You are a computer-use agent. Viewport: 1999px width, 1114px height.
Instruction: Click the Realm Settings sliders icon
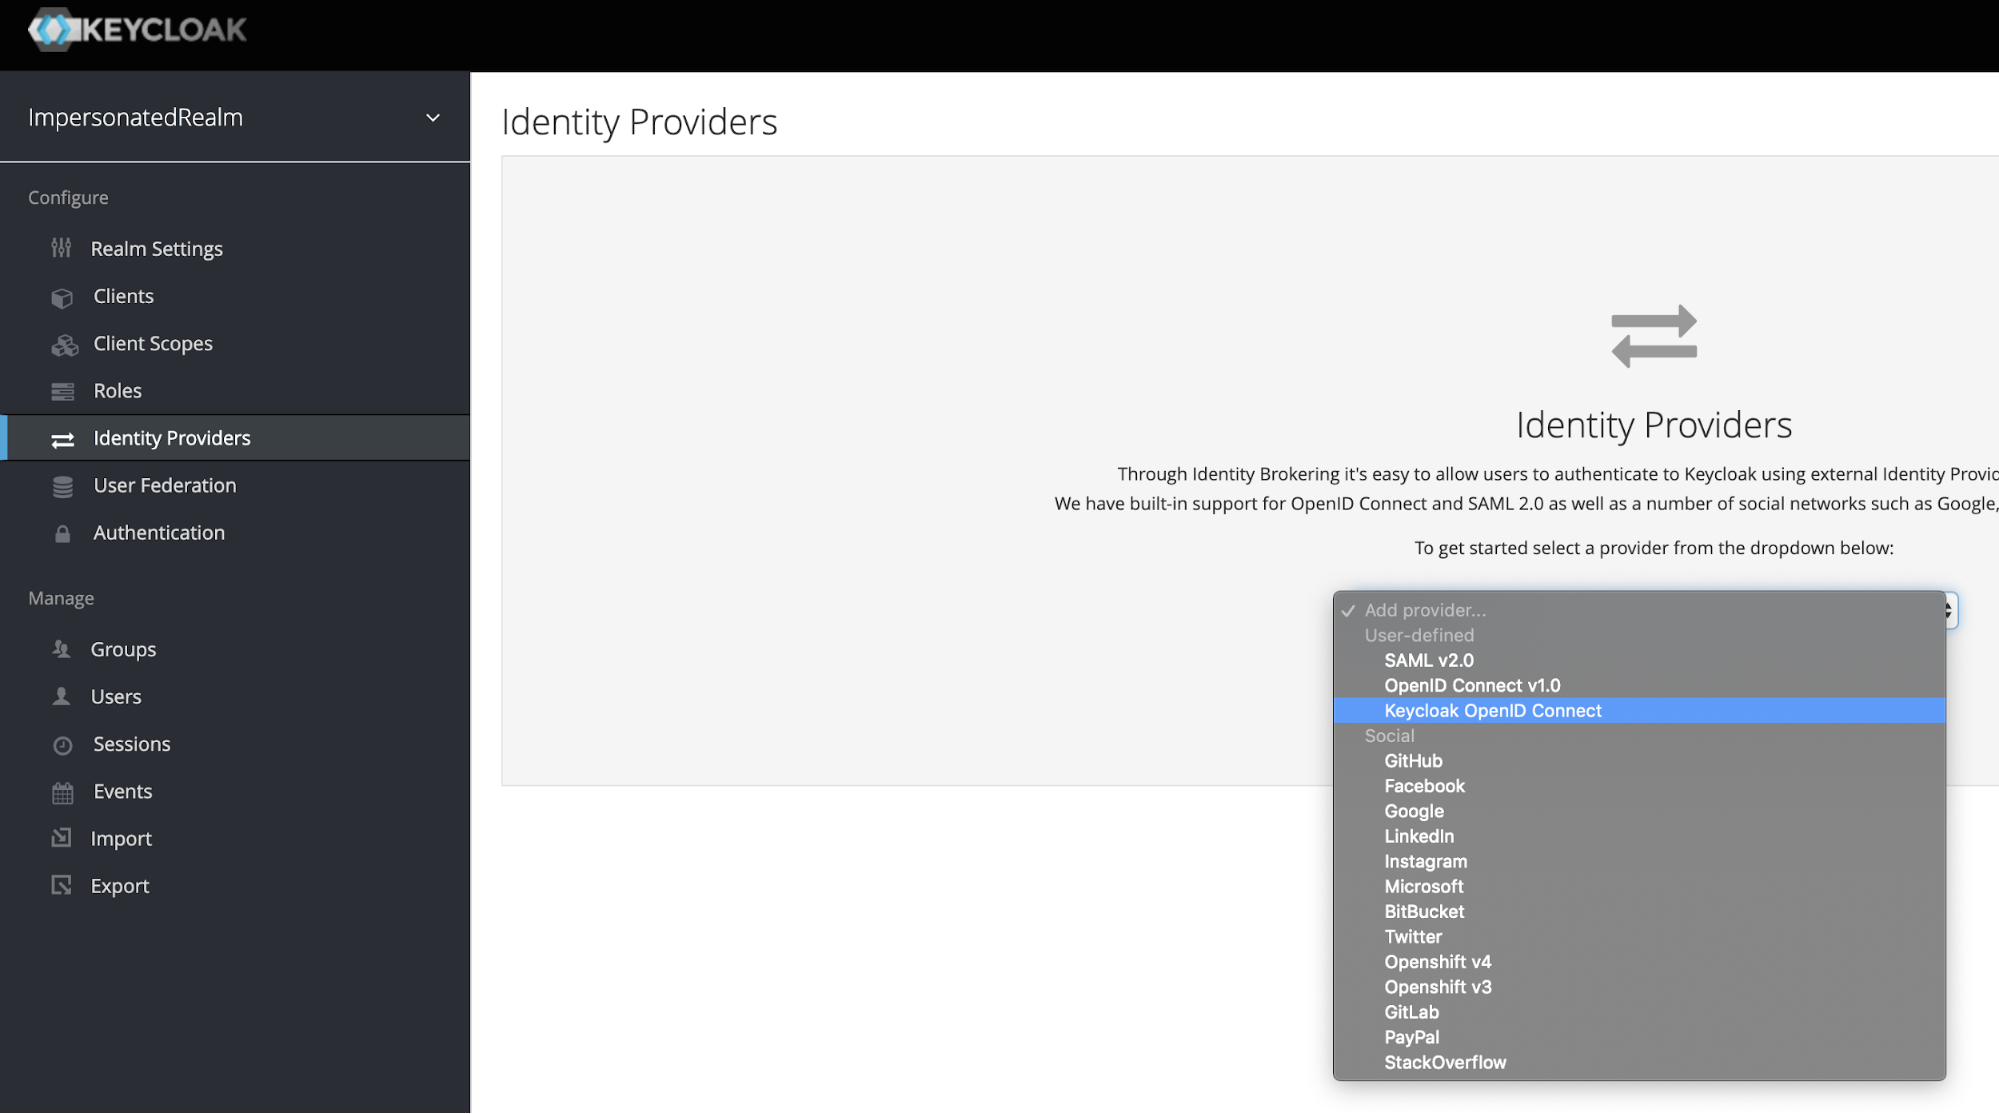[x=61, y=248]
